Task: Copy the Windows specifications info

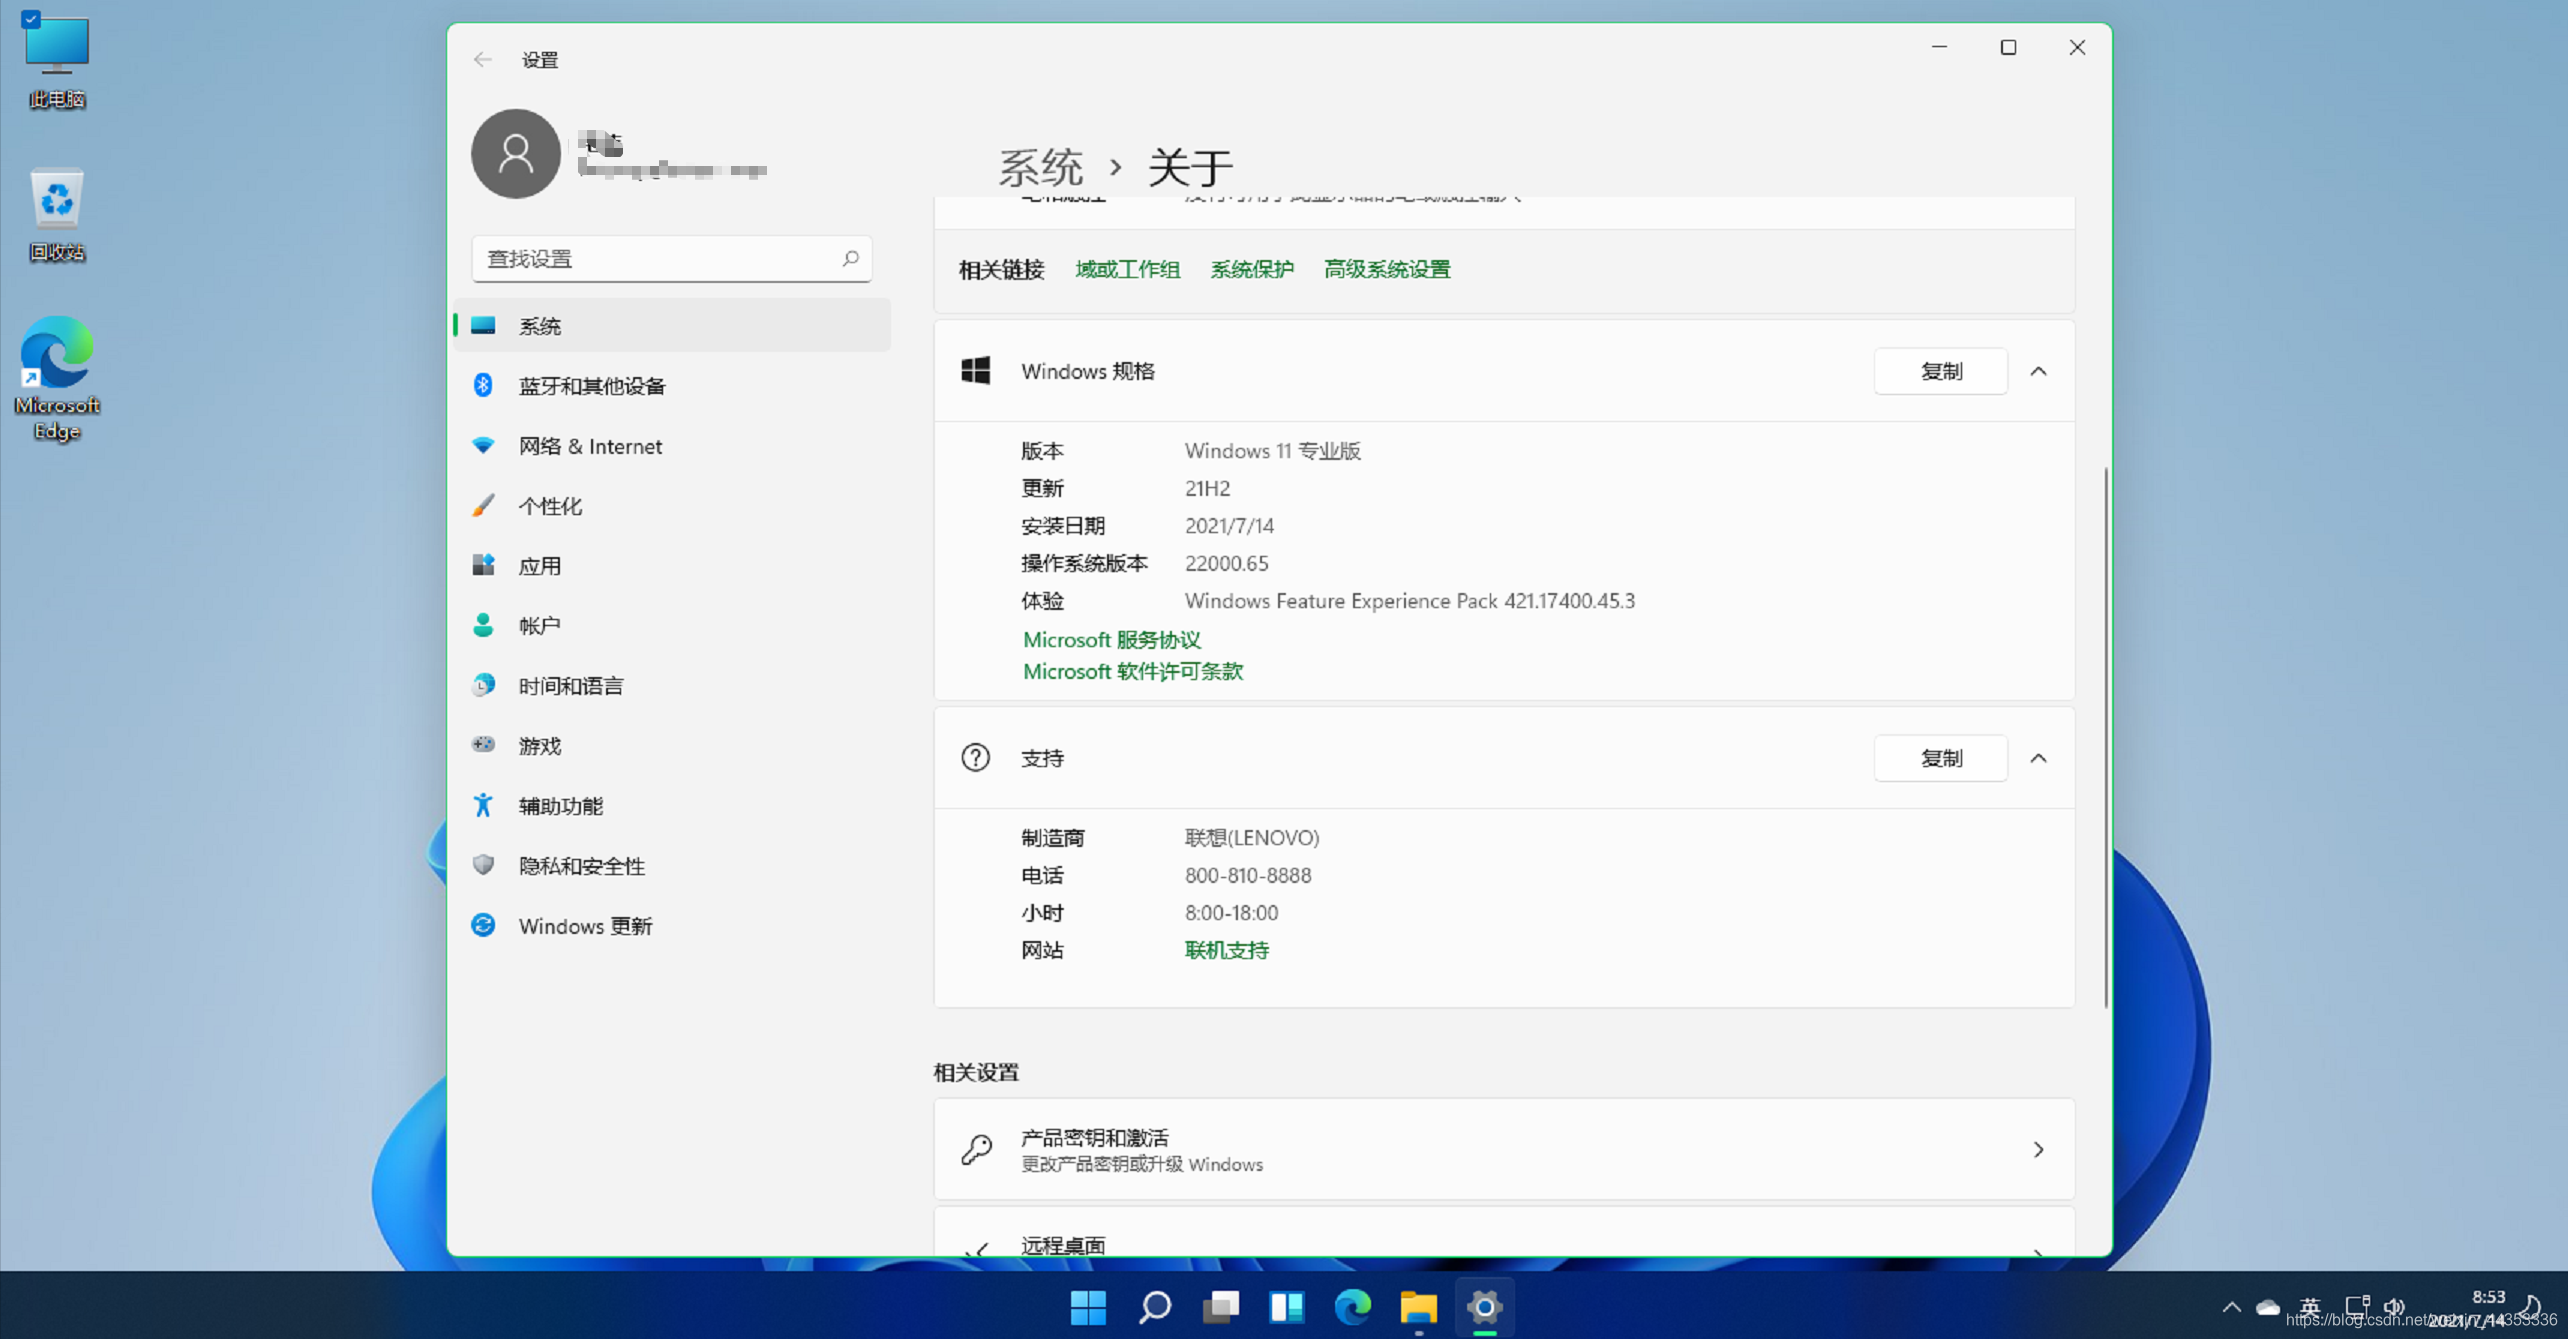Action: pos(1940,372)
